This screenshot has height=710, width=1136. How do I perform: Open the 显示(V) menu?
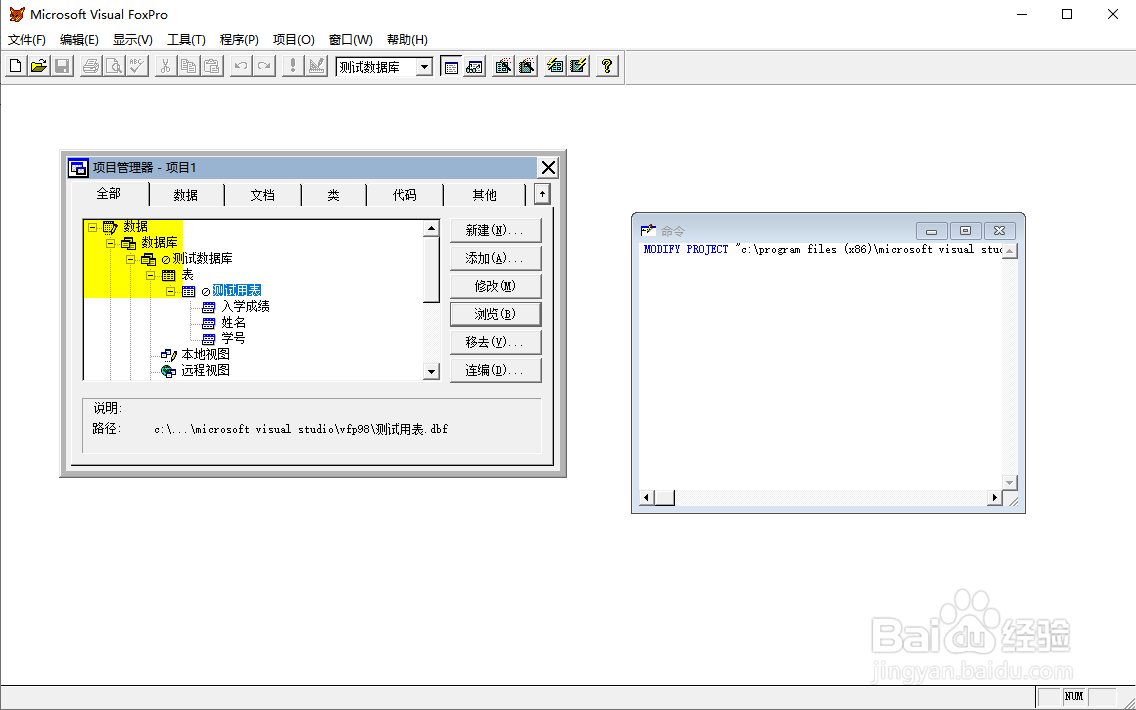(133, 40)
